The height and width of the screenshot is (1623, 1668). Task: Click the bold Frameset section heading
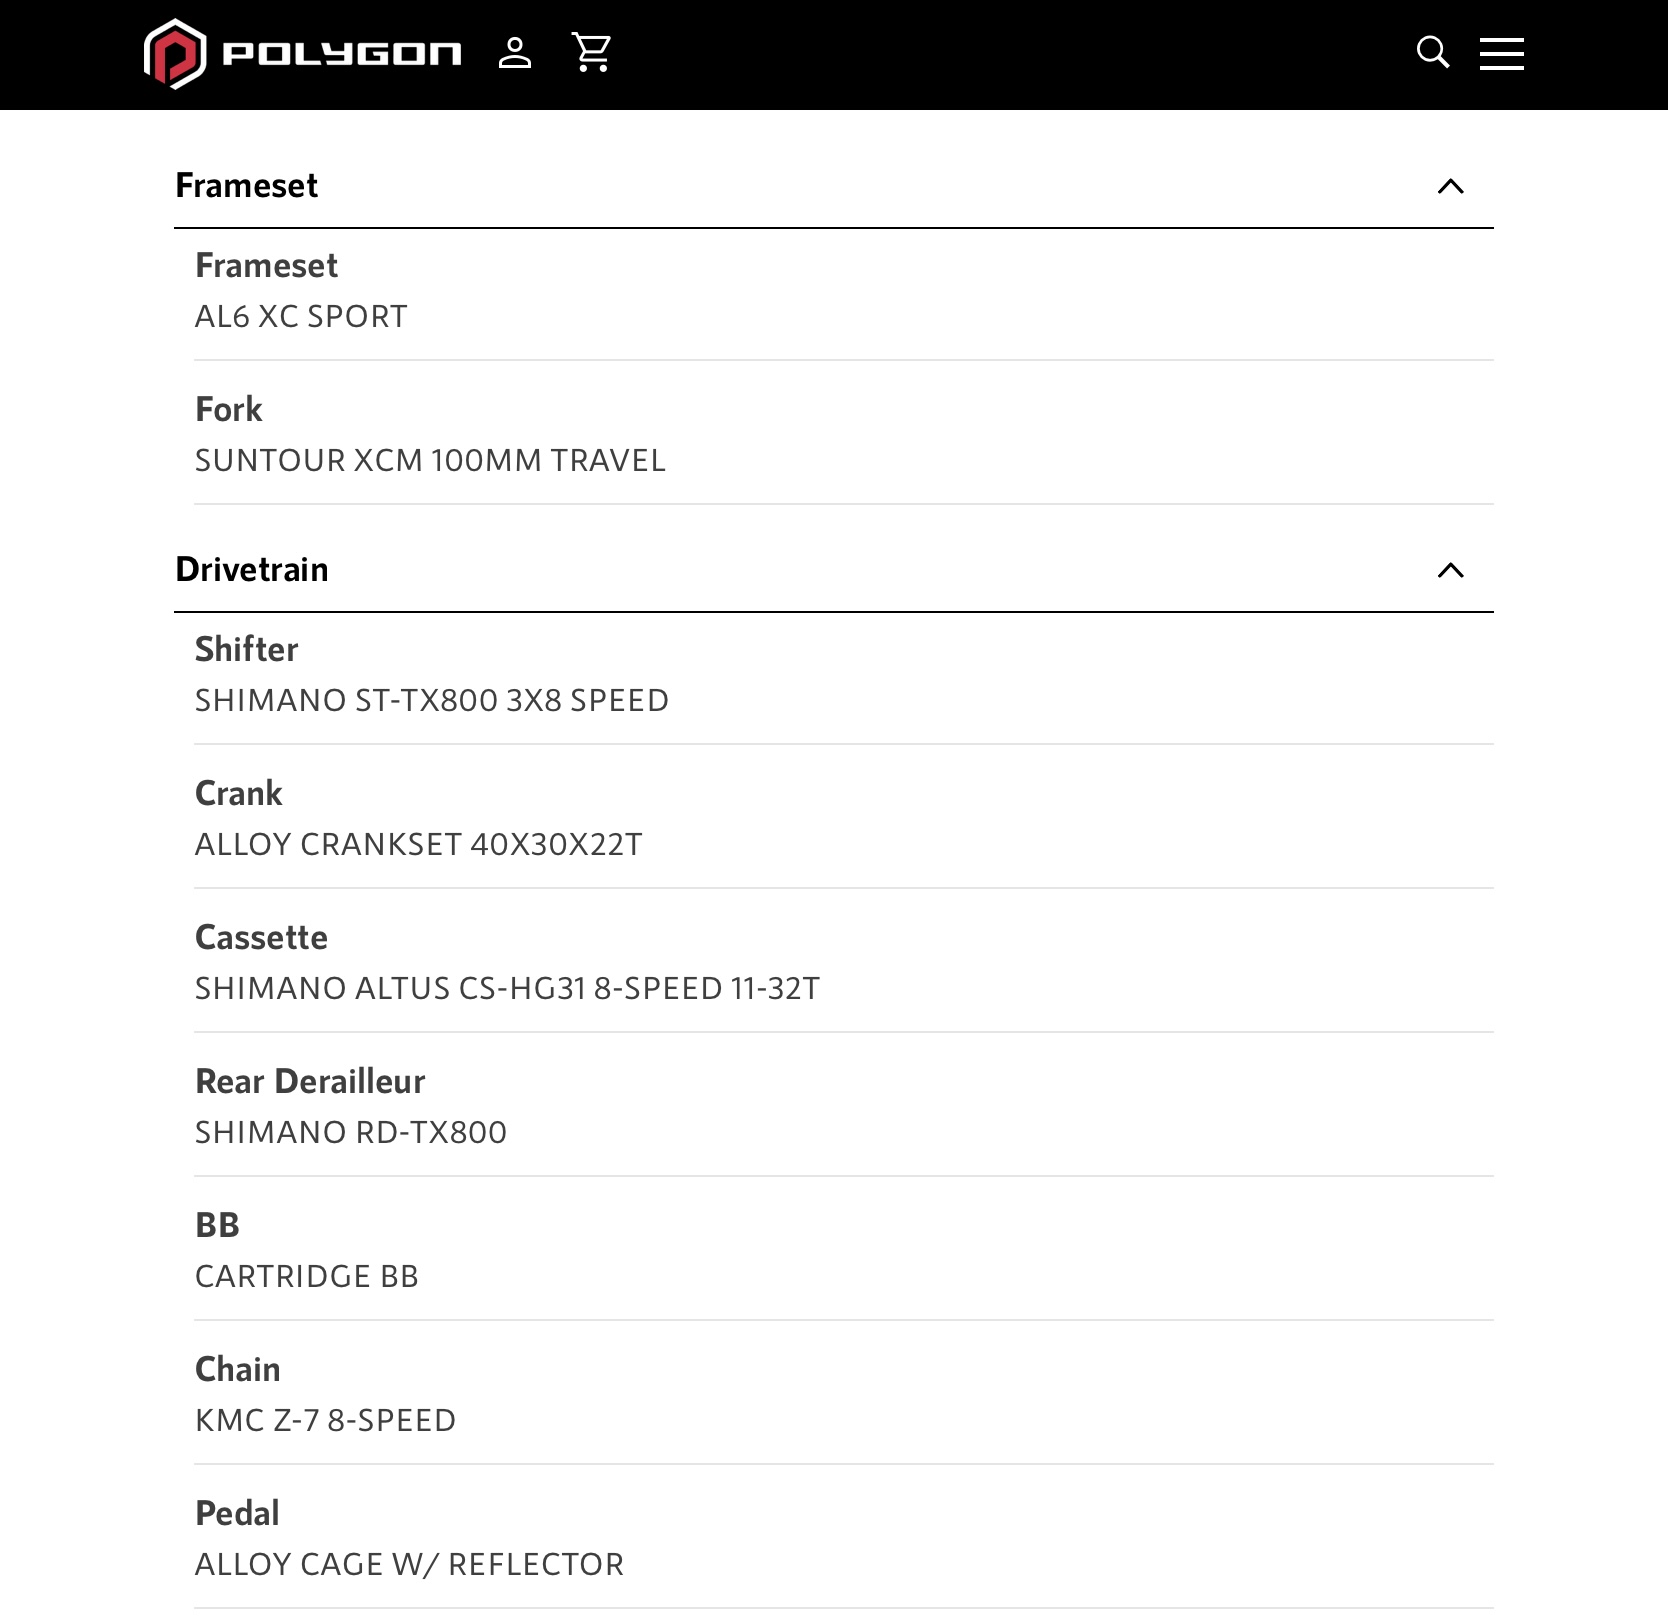pyautogui.click(x=246, y=186)
